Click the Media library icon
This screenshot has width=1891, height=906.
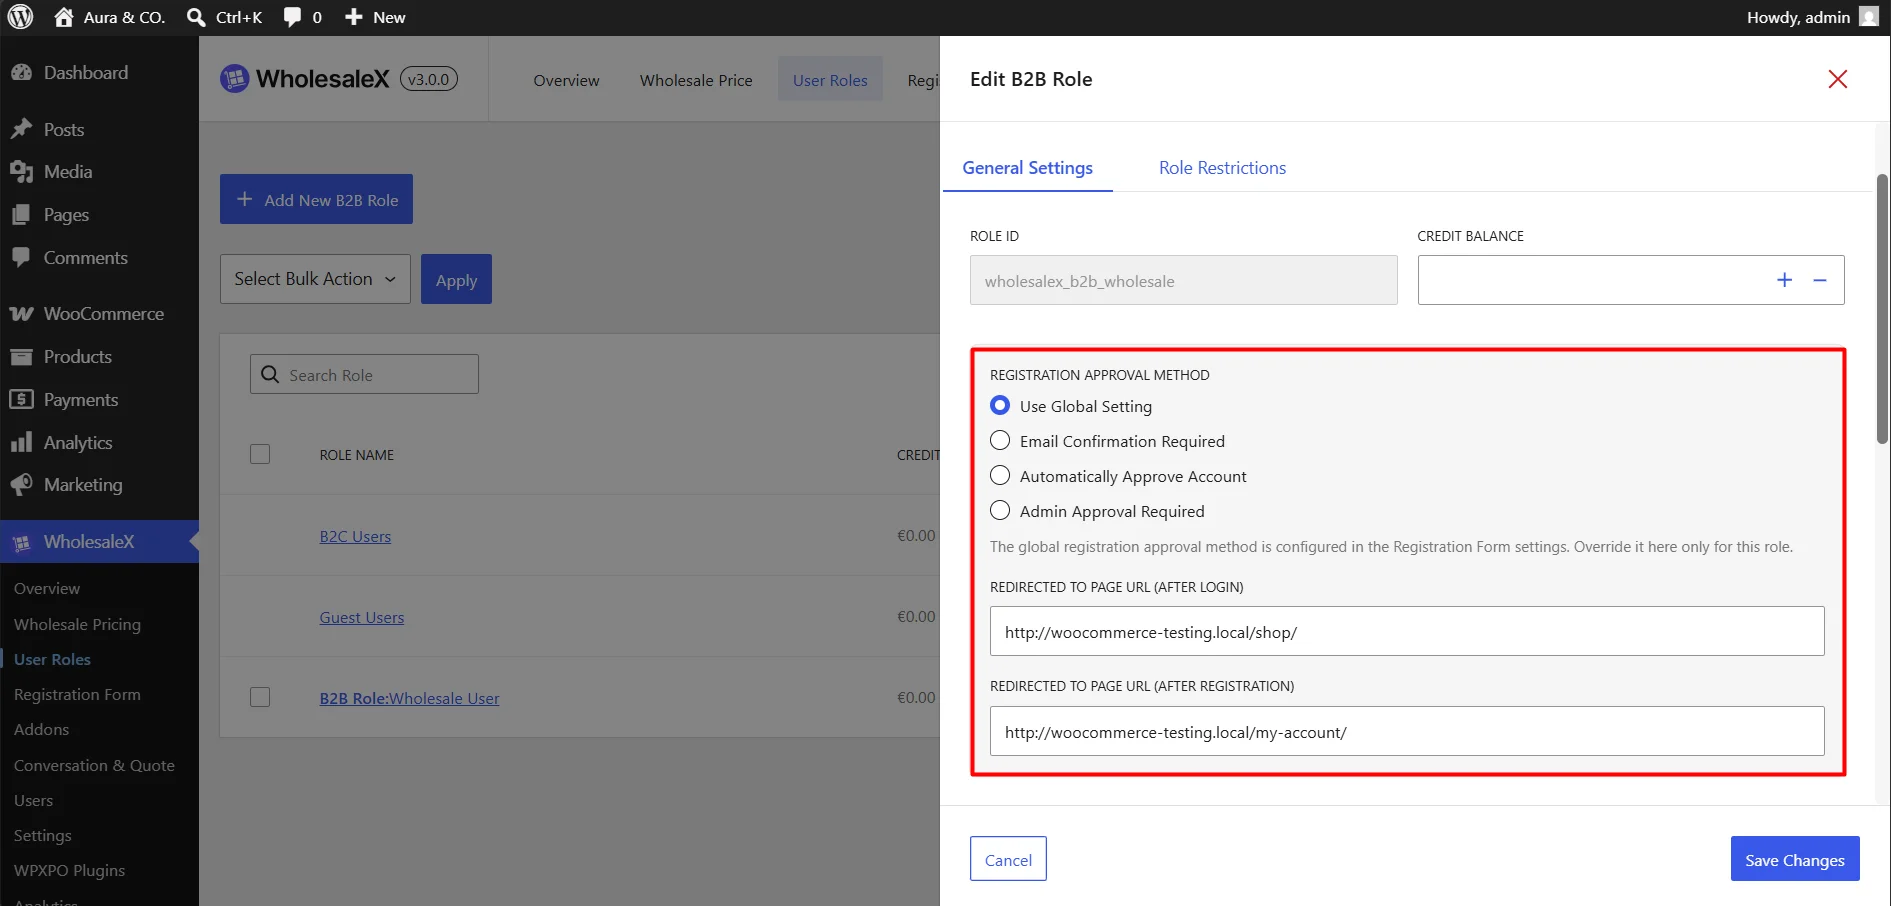click(x=21, y=172)
